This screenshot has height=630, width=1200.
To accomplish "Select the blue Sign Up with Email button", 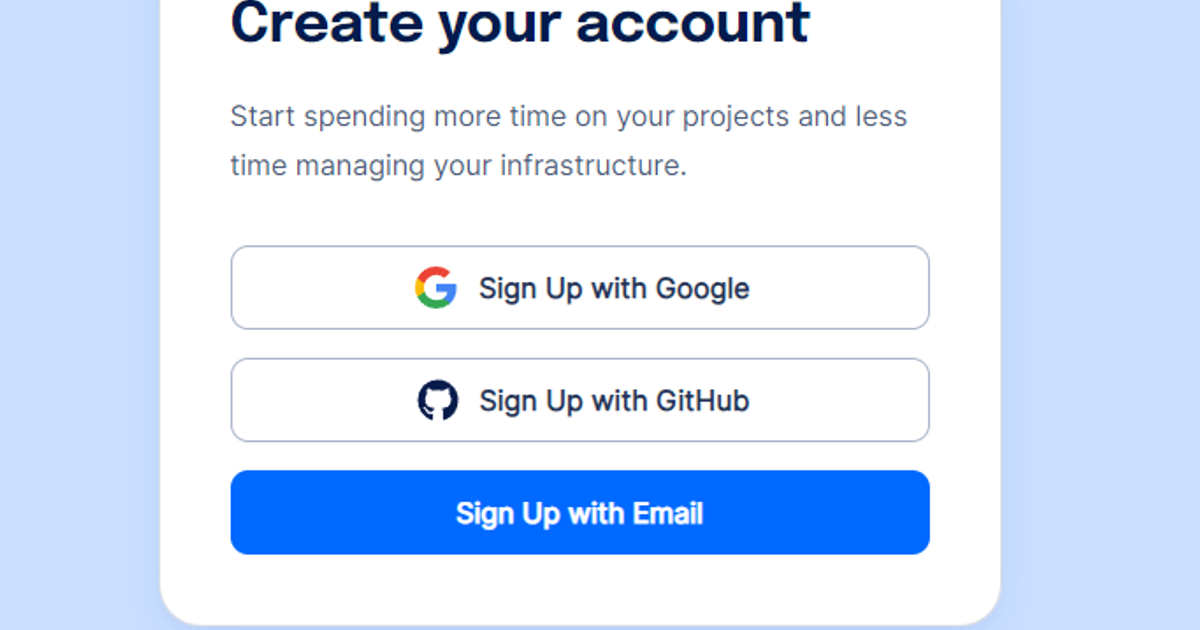I will pyautogui.click(x=580, y=512).
